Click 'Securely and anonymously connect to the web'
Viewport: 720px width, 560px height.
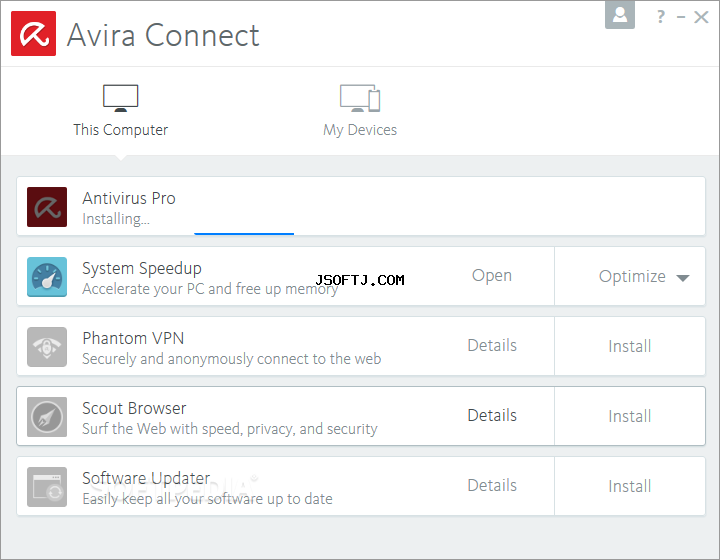pyautogui.click(x=231, y=359)
